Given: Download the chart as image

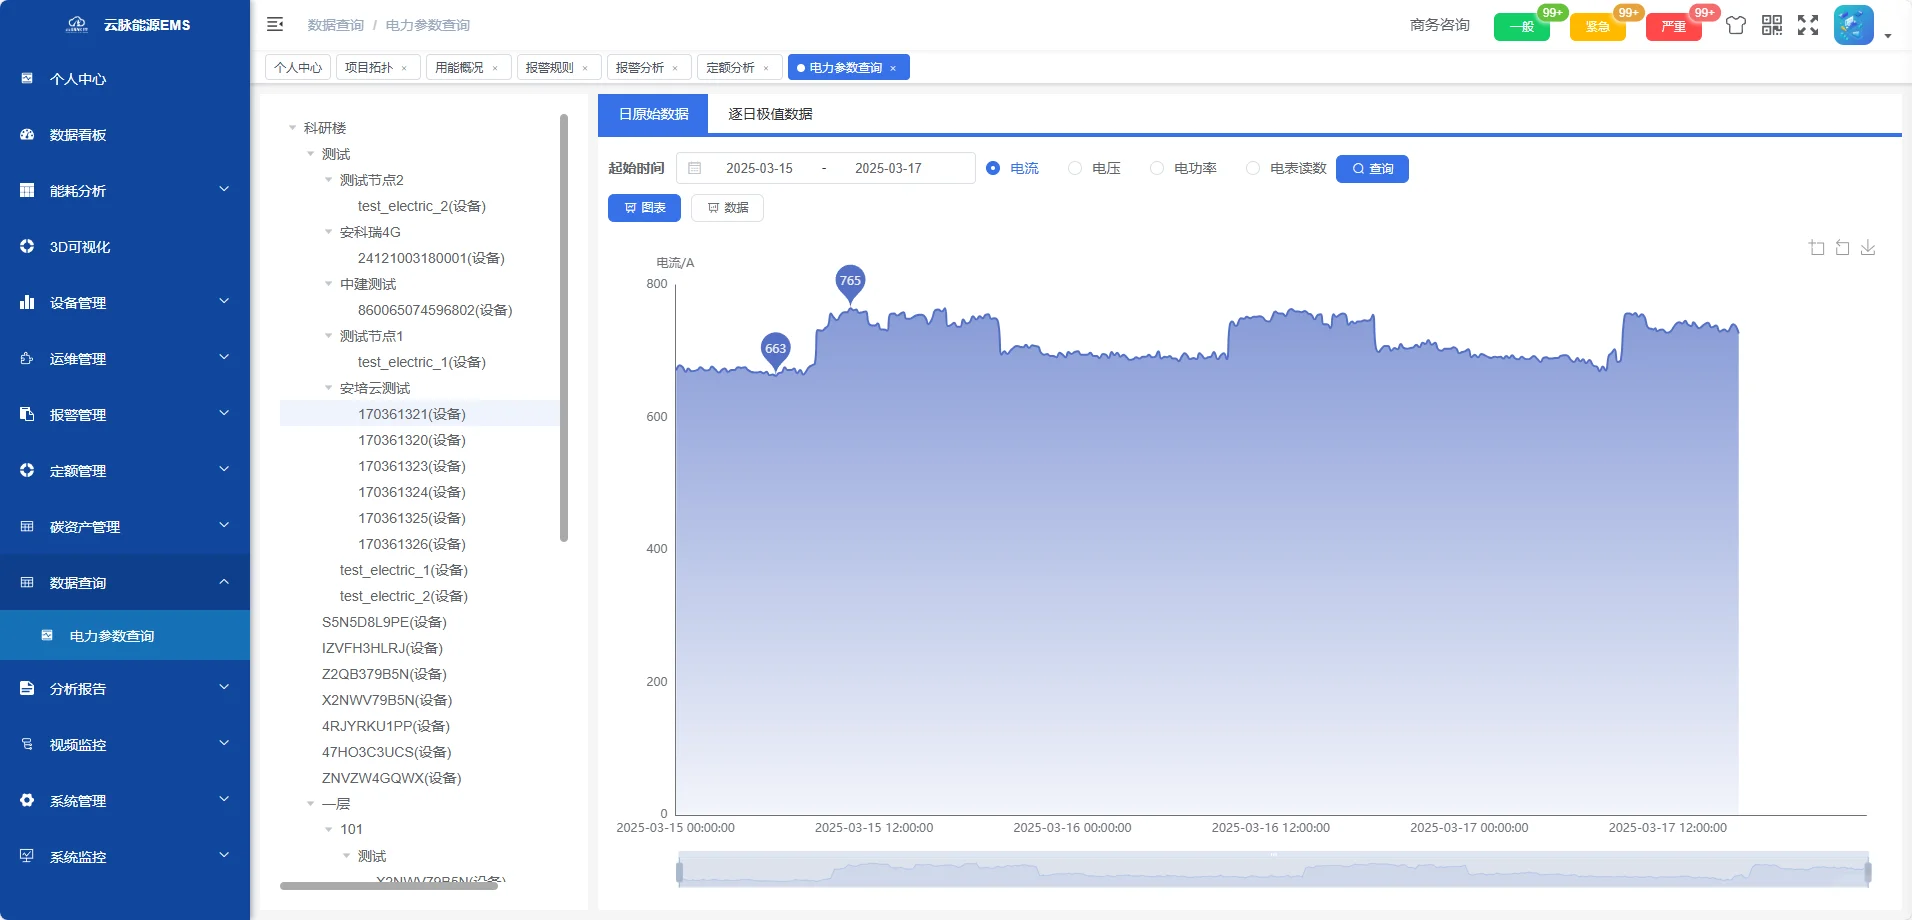Looking at the screenshot, I should (x=1868, y=247).
